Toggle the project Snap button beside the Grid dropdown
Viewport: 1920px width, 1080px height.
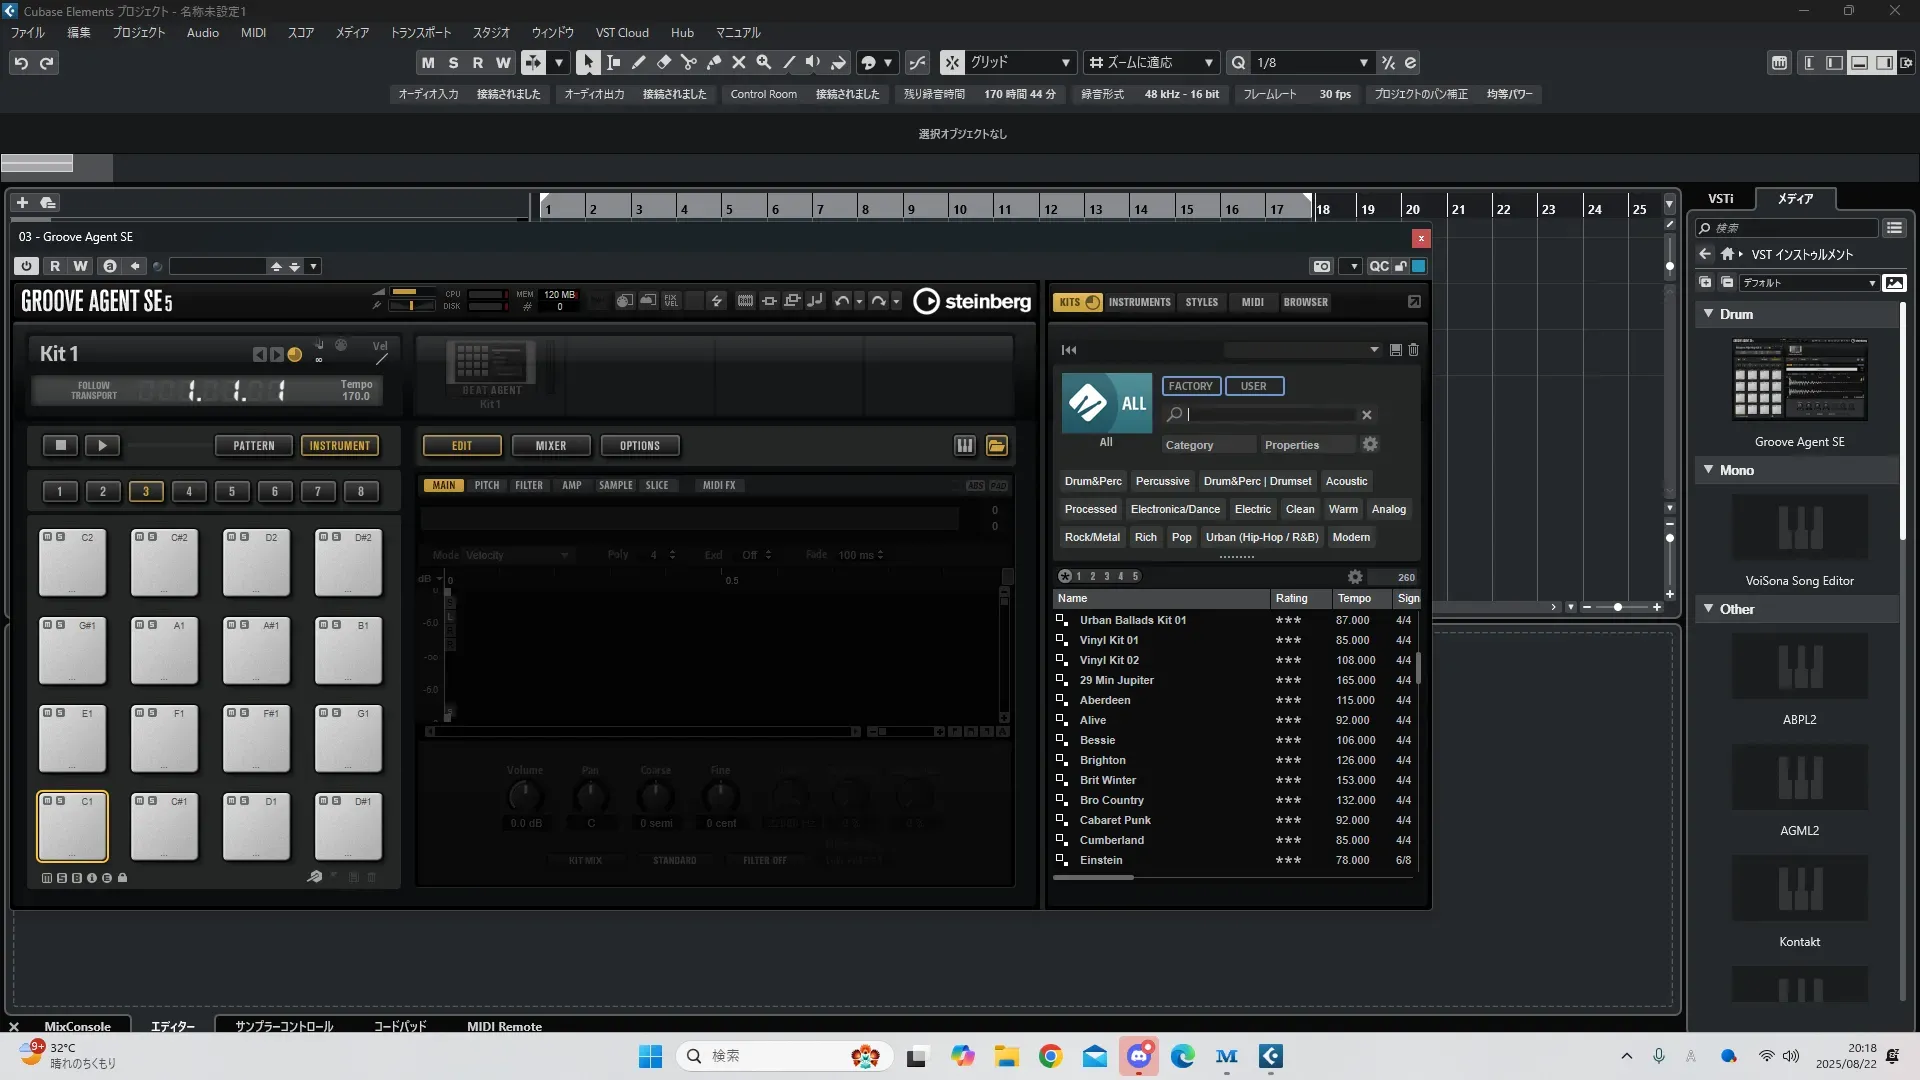point(952,62)
